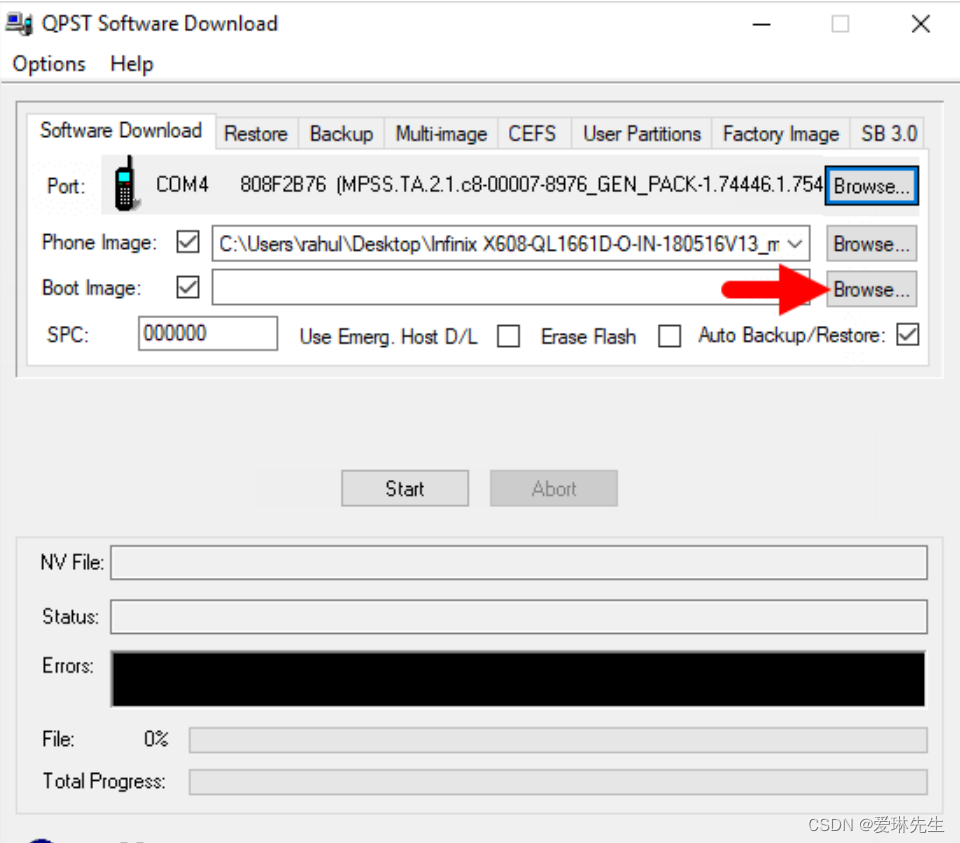Click the 0% file progress text
Image resolution: width=960 pixels, height=843 pixels.
[x=156, y=739]
